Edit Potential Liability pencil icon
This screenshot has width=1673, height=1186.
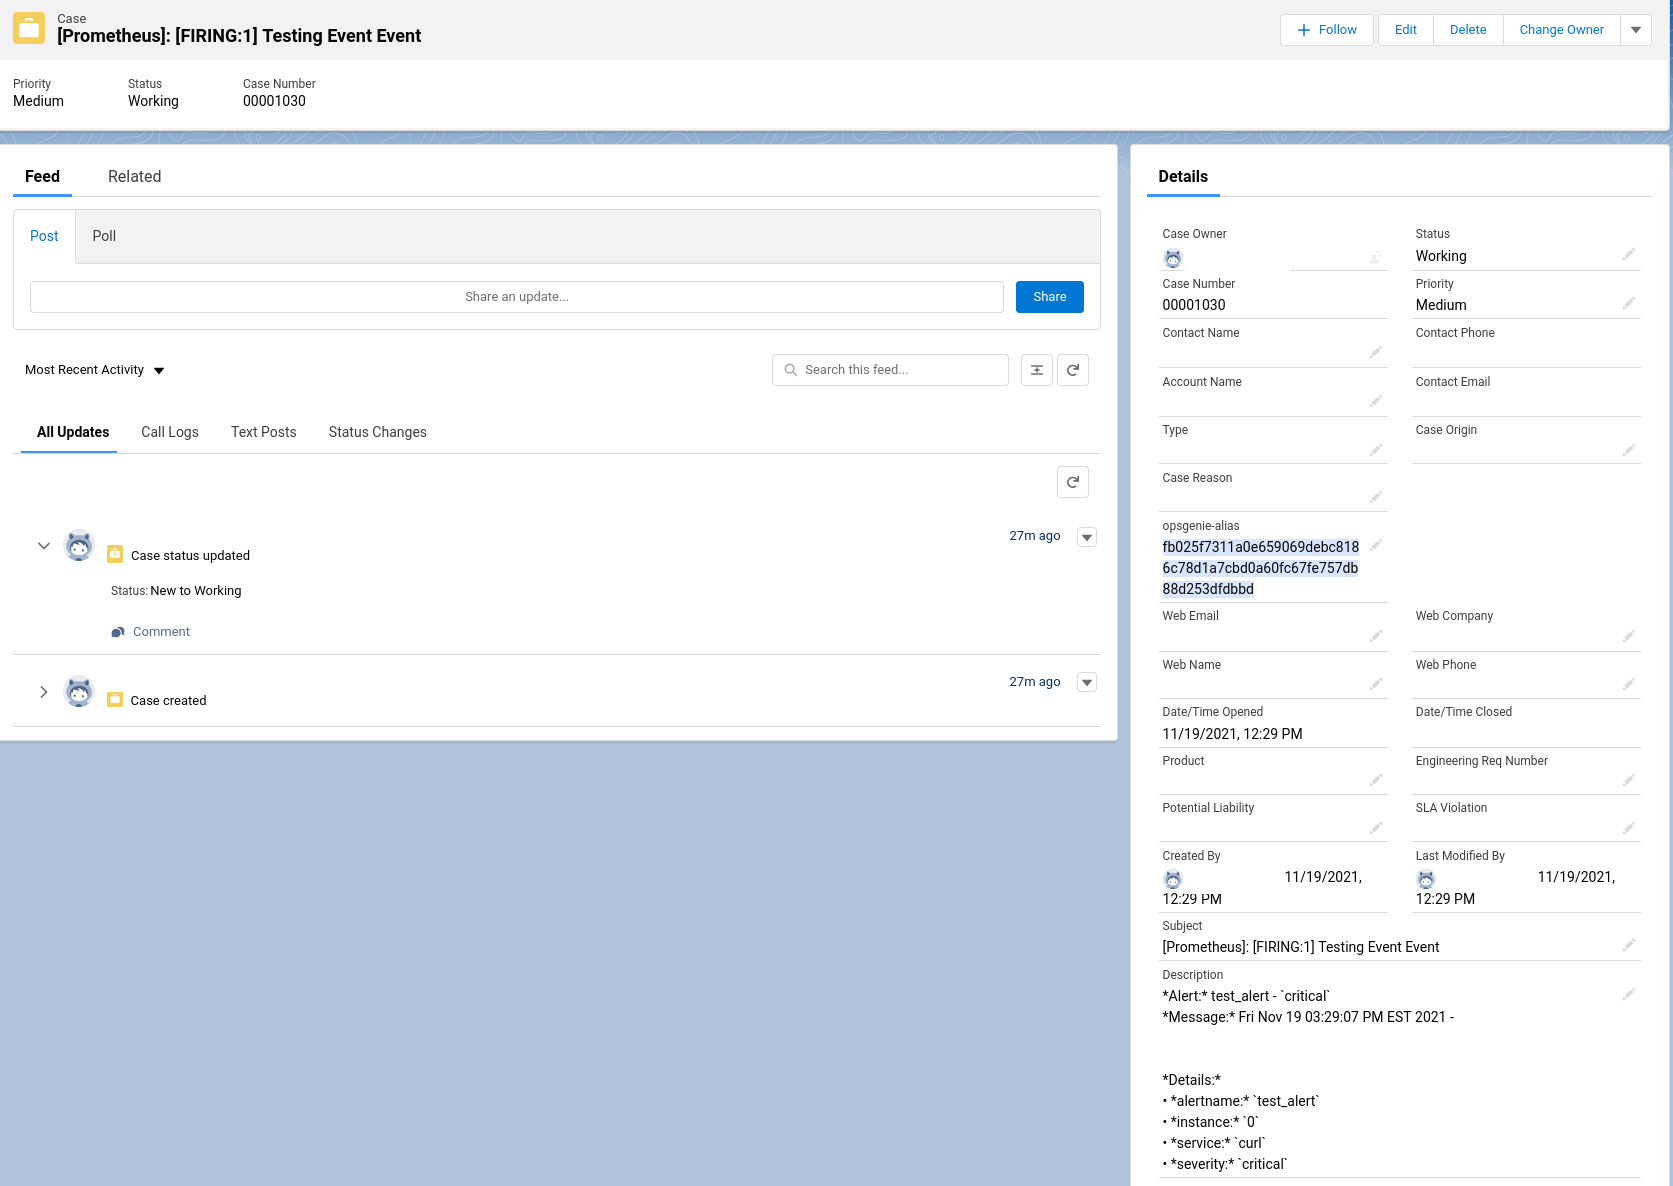click(1376, 828)
